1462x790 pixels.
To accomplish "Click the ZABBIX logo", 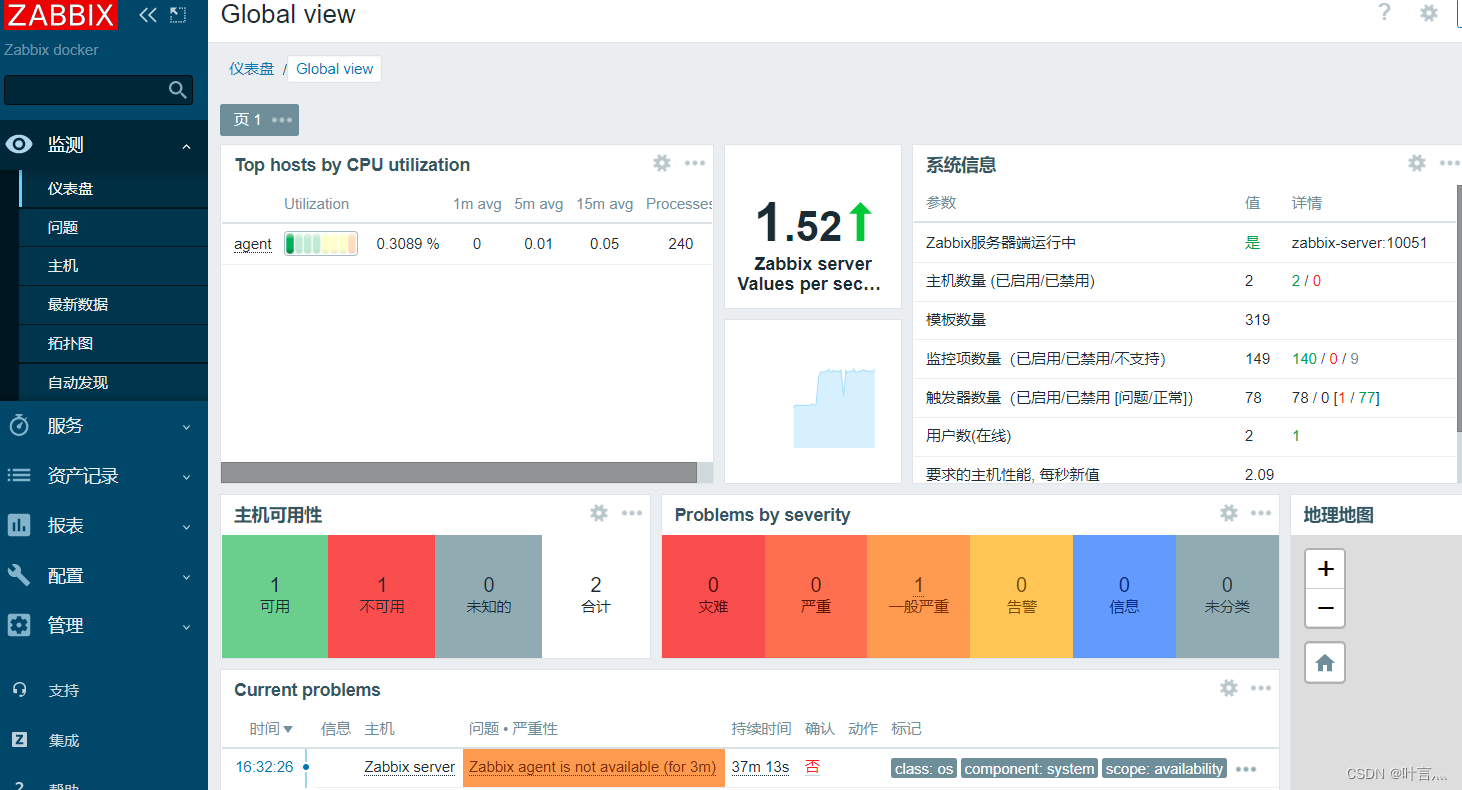I will pyautogui.click(x=60, y=14).
